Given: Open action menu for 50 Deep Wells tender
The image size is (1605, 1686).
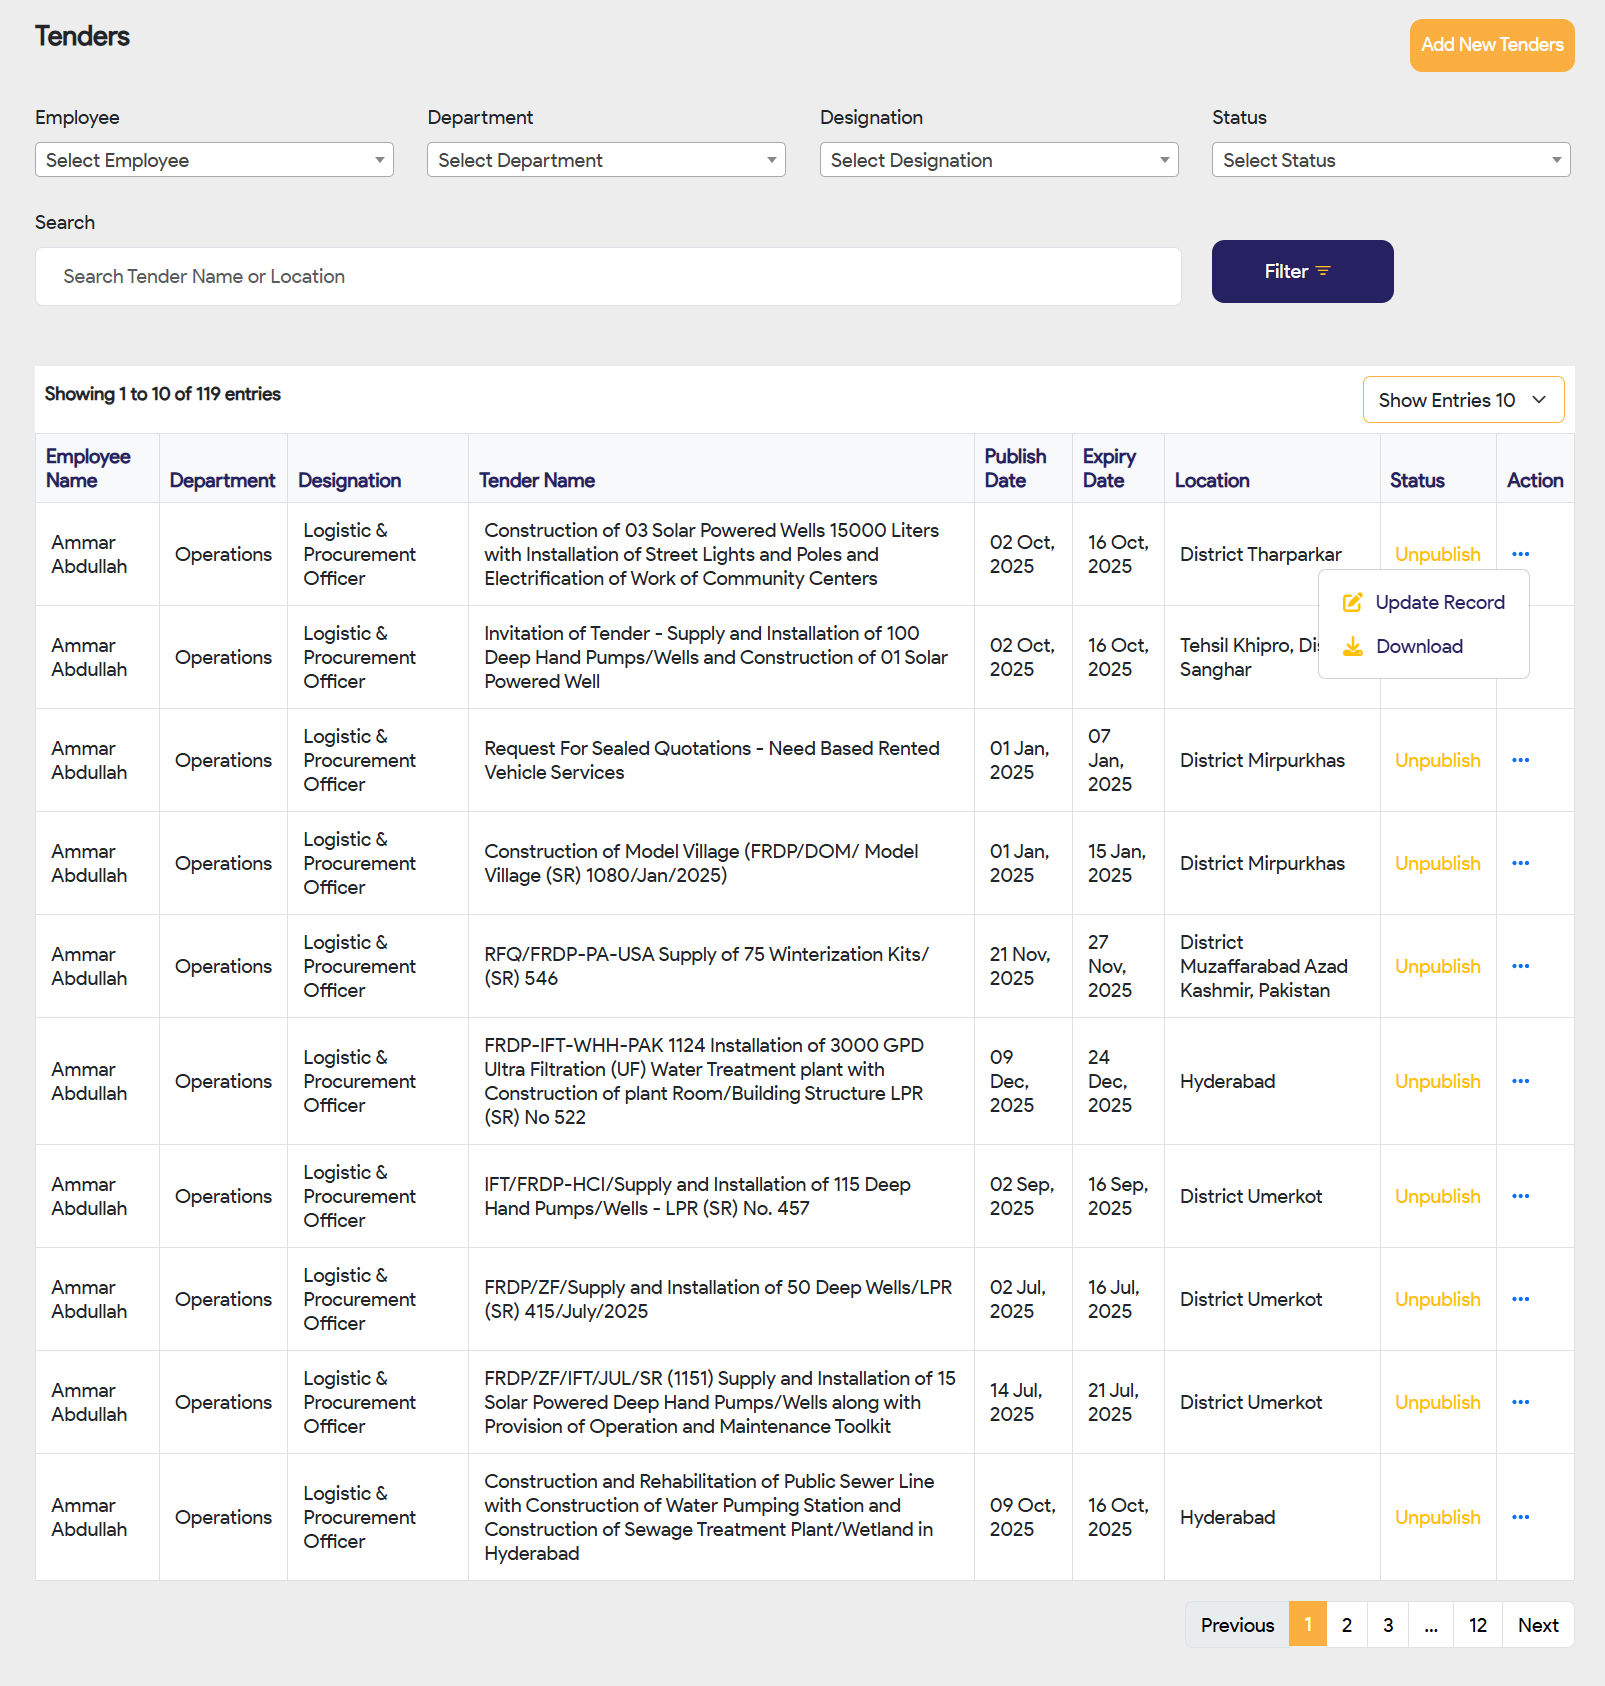Looking at the screenshot, I should tap(1520, 1299).
